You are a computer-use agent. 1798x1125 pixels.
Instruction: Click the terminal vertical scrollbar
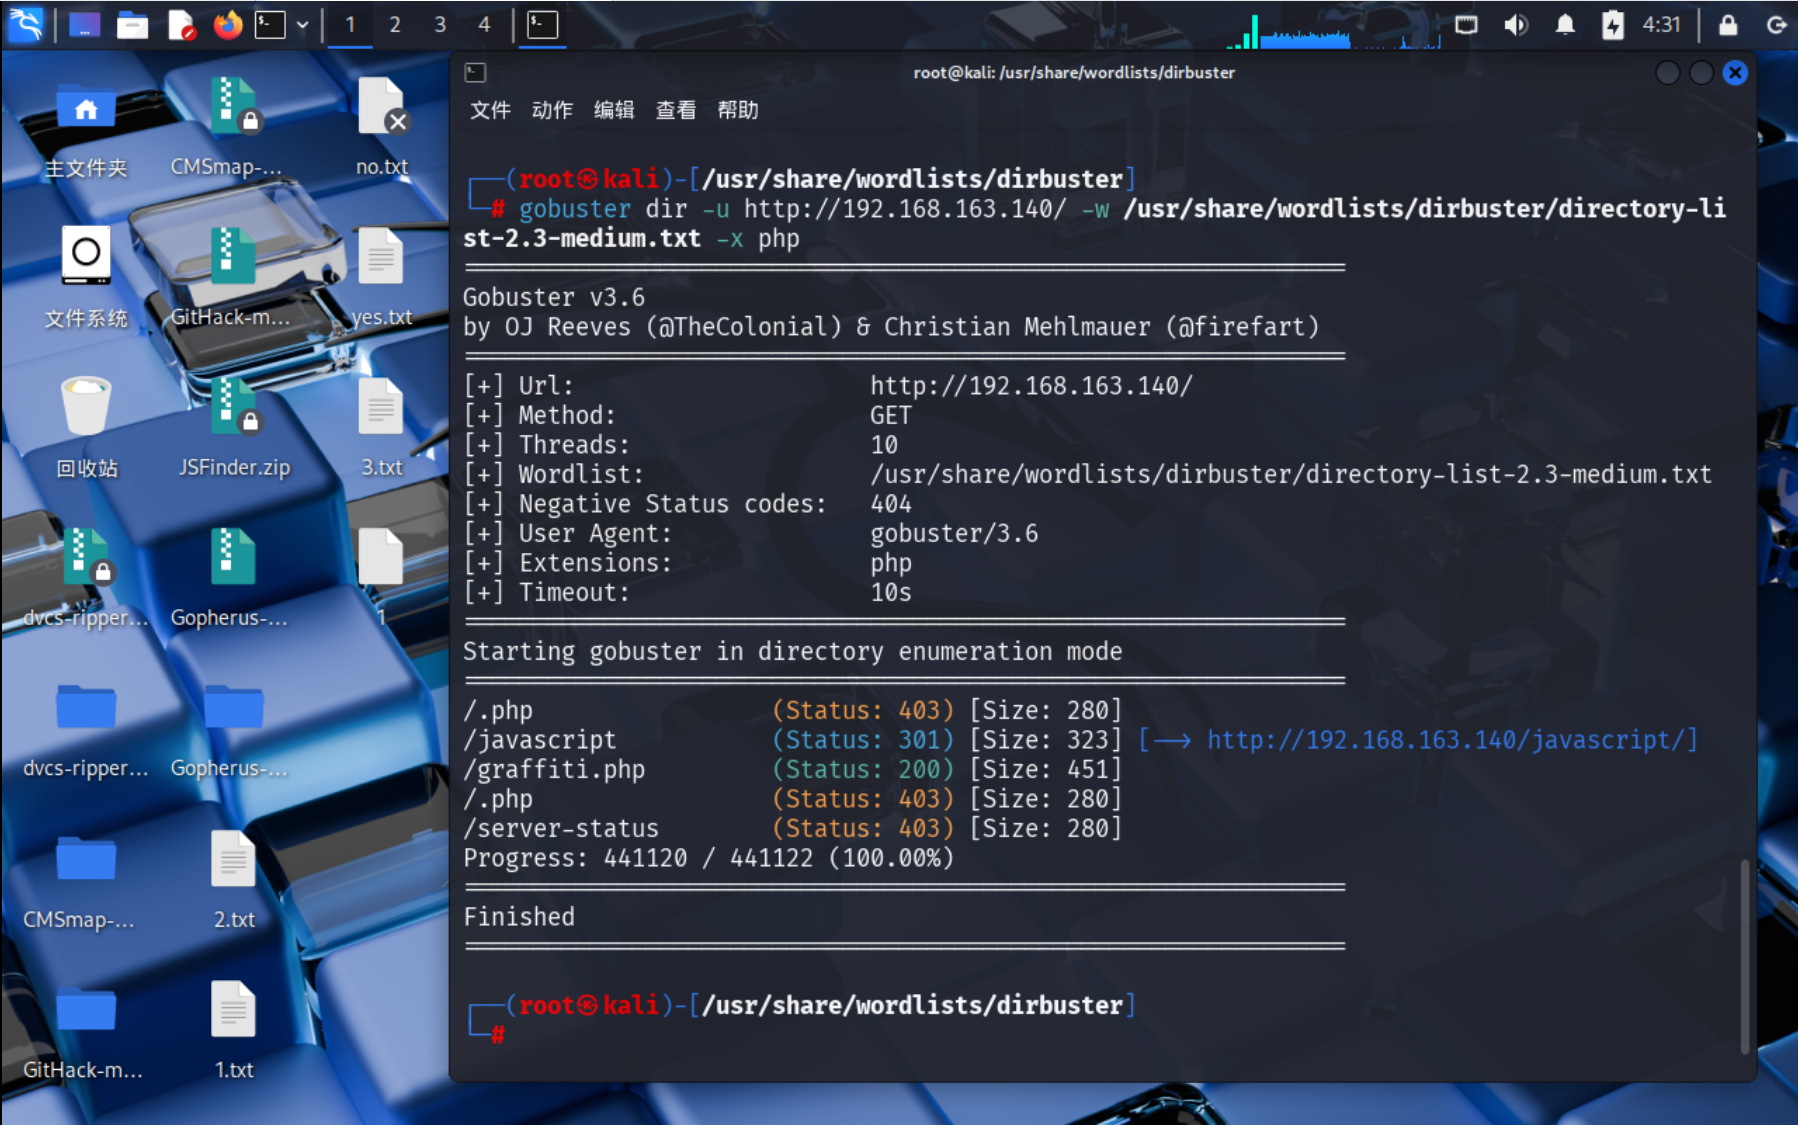click(1745, 955)
